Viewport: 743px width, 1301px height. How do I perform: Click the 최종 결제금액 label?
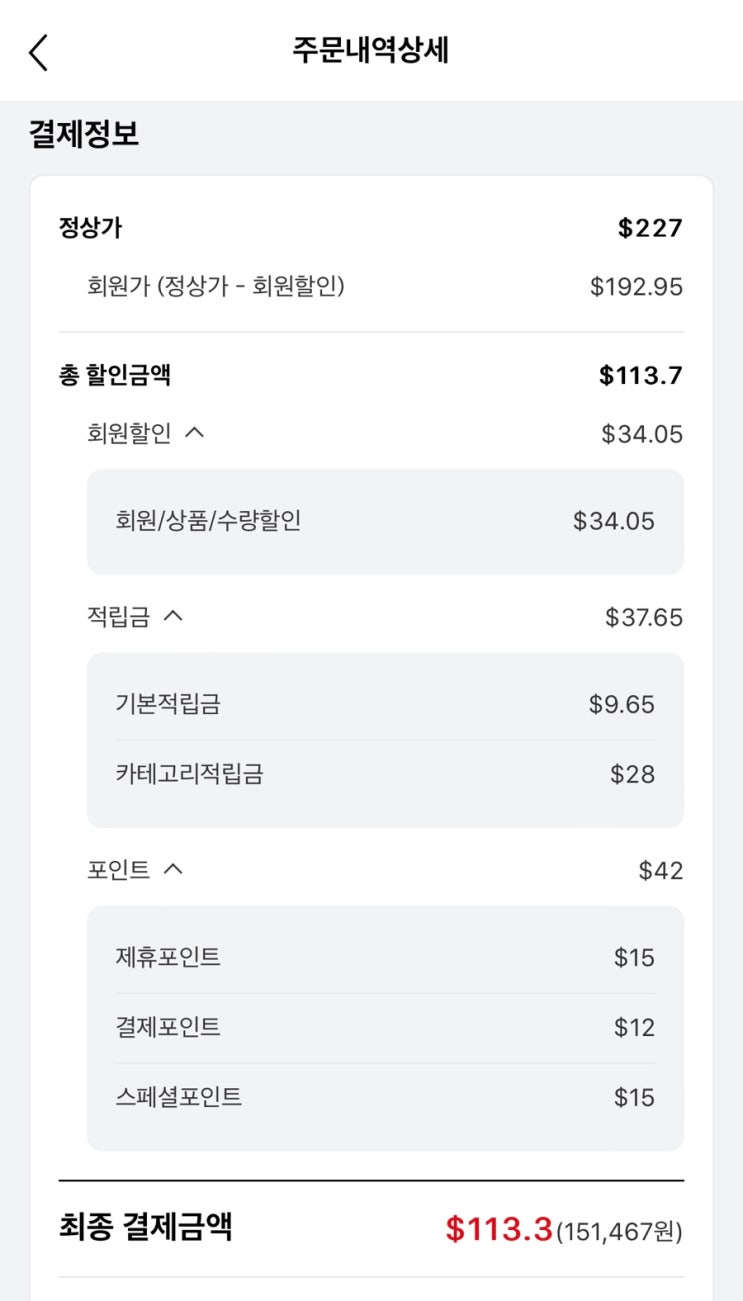[x=146, y=1226]
